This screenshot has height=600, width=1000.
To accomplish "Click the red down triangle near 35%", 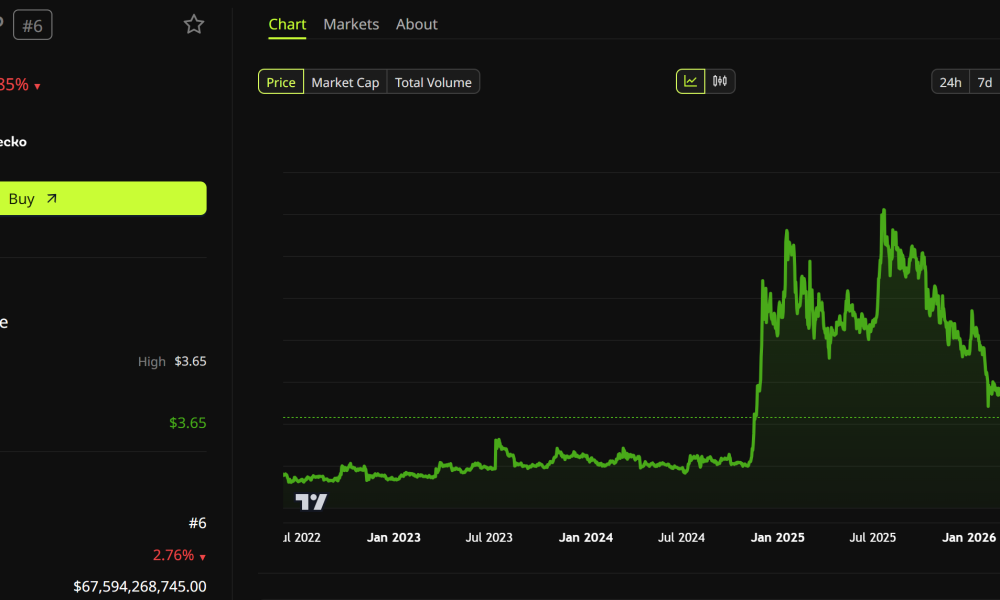I will 37,87.
